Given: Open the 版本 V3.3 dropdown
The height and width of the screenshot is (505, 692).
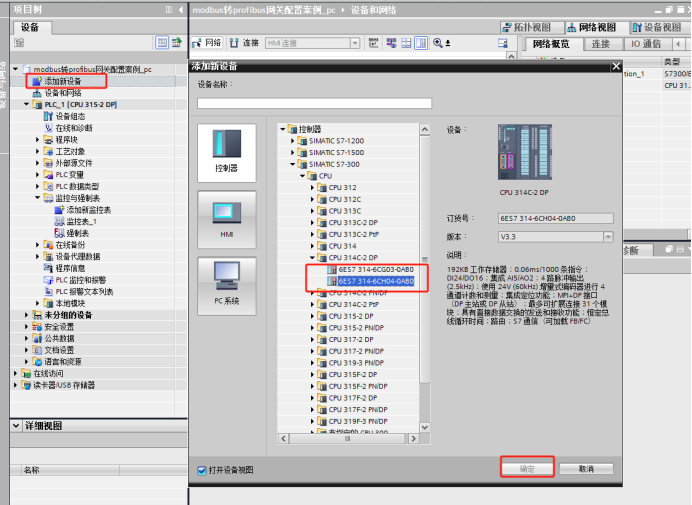Looking at the screenshot, I should (608, 237).
